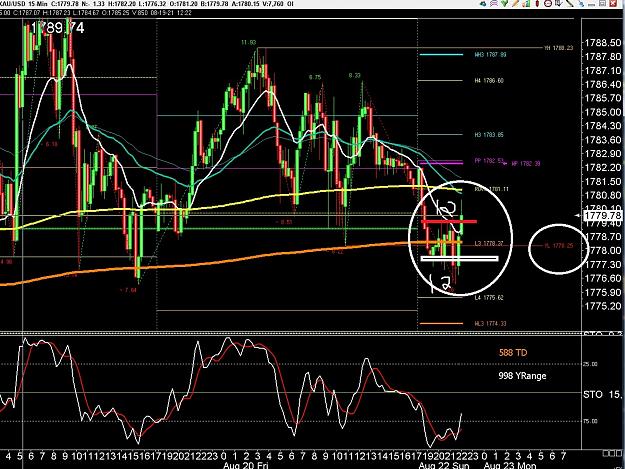Click the 25.00 stochastic level label
Image resolution: width=625 pixels, height=469 pixels.
click(590, 364)
